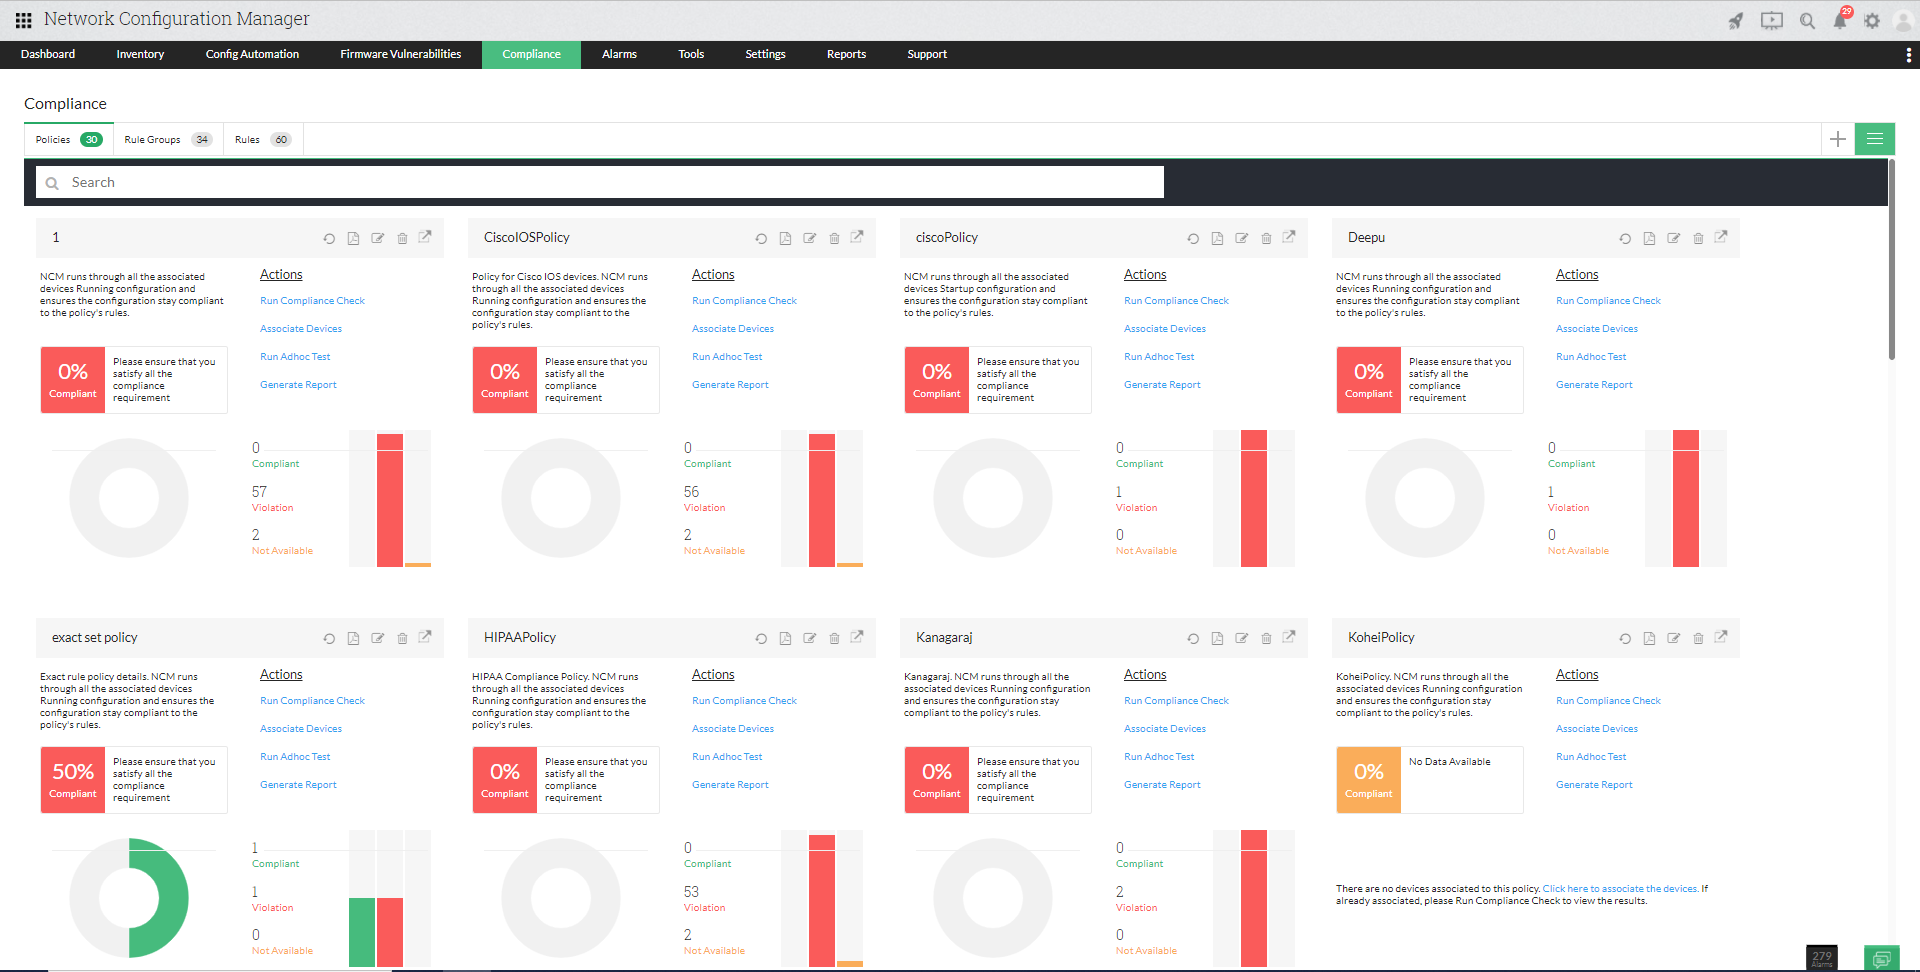
Task: Click the 50% Compliant progress badge
Action: click(72, 780)
